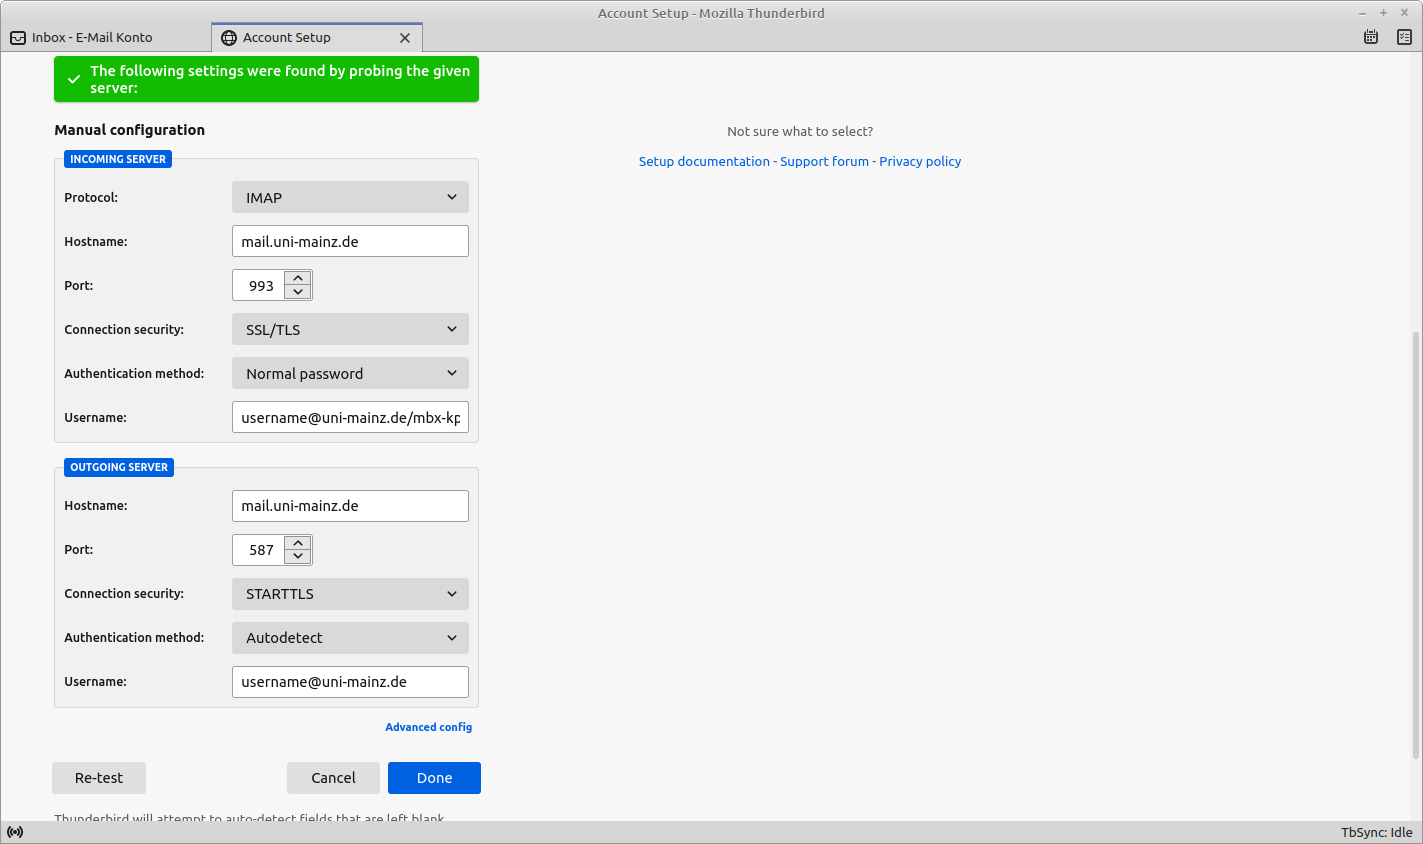Click the outgoing Port 587 field
This screenshot has width=1423, height=844.
tap(260, 550)
